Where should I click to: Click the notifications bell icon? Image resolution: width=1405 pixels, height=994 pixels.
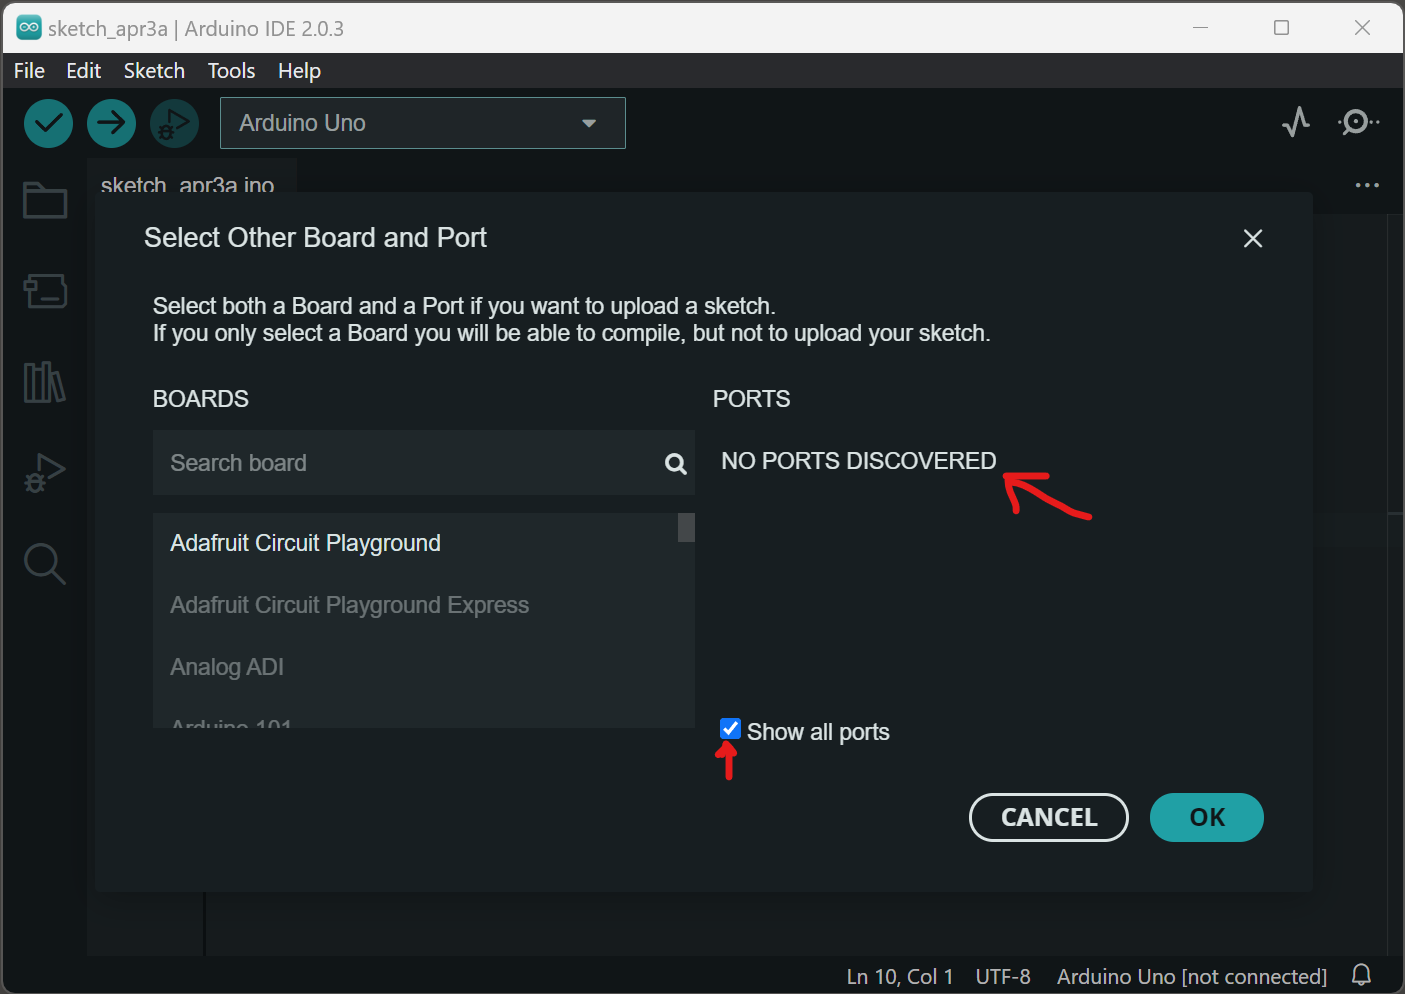coord(1361,975)
